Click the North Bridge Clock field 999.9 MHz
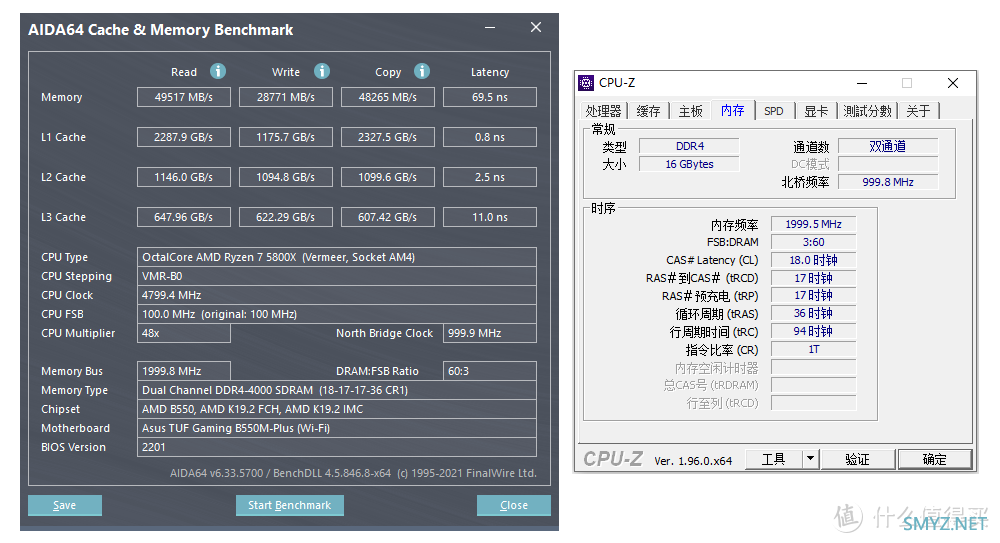 pos(490,333)
